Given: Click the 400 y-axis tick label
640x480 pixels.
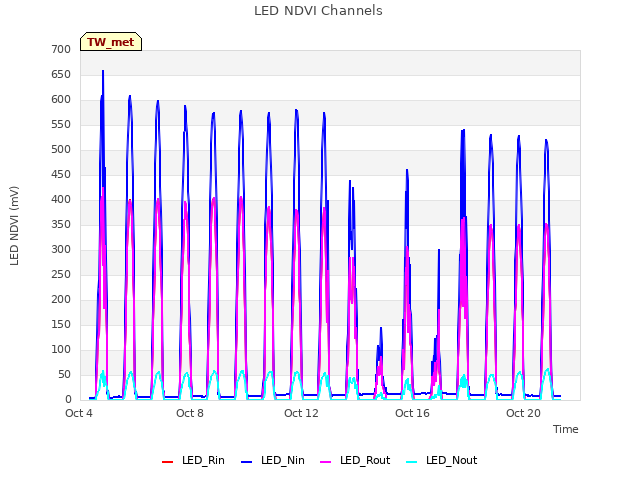Looking at the screenshot, I should tap(61, 200).
